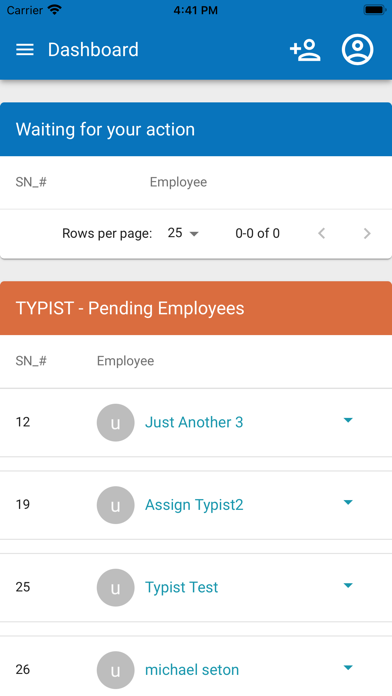Open the user account profile icon

[357, 50]
